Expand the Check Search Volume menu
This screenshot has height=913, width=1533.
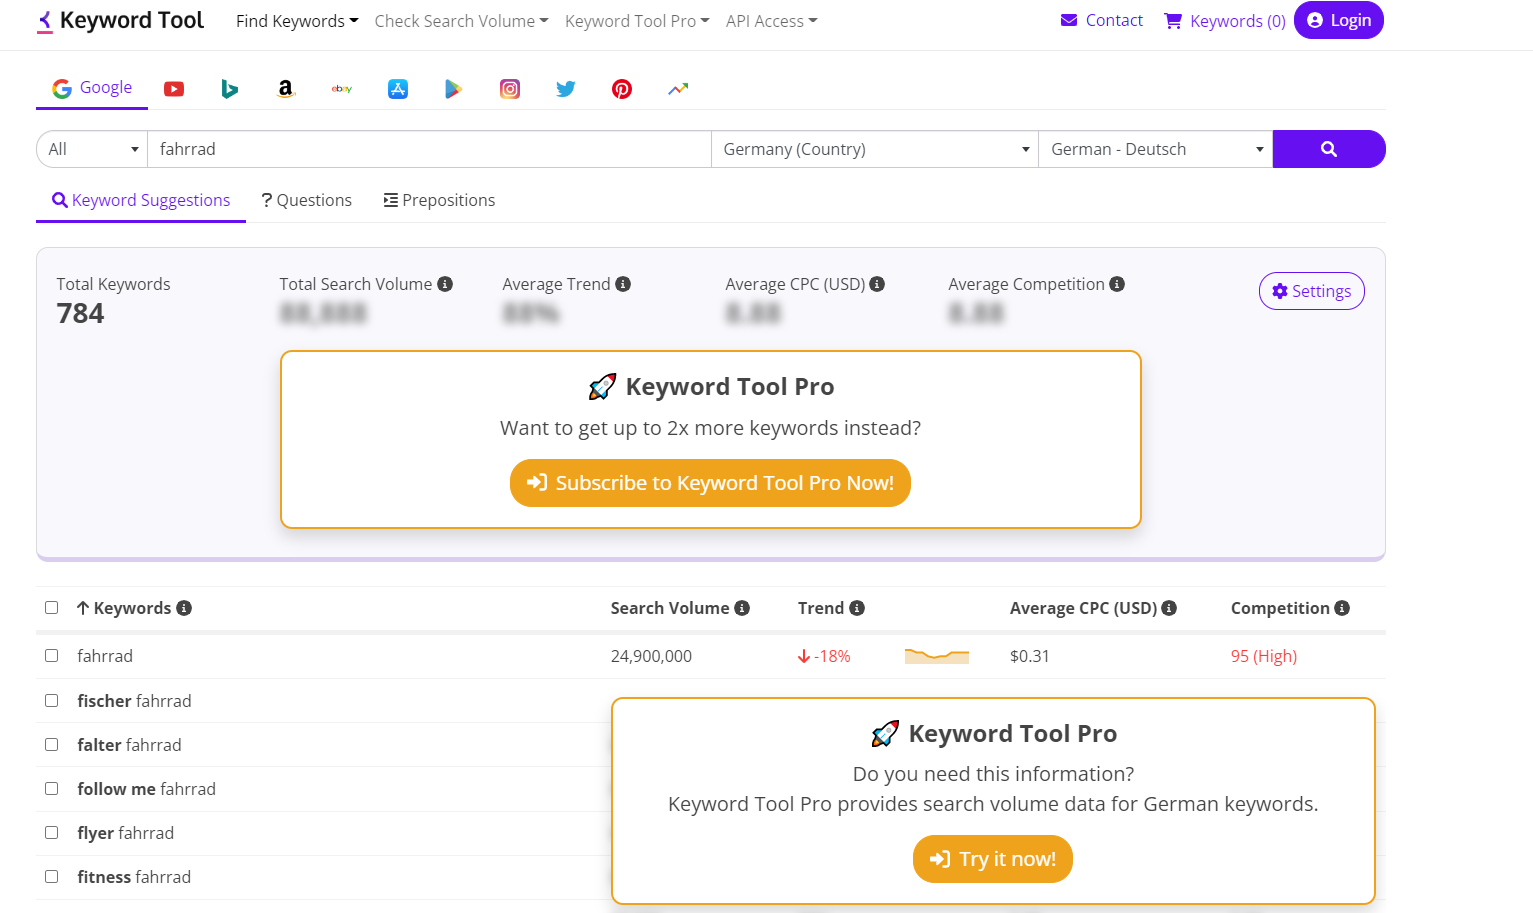pyautogui.click(x=461, y=21)
